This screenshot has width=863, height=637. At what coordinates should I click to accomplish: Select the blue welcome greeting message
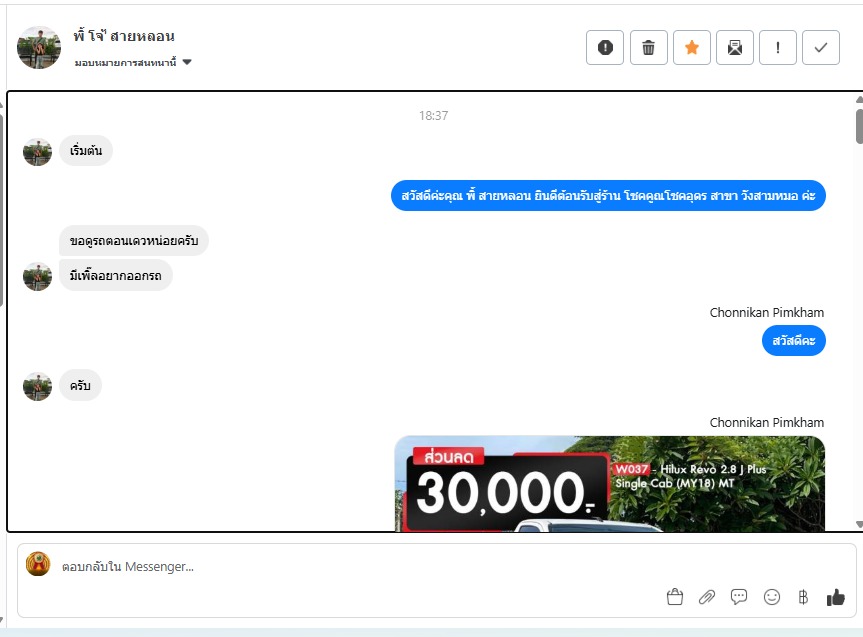608,195
